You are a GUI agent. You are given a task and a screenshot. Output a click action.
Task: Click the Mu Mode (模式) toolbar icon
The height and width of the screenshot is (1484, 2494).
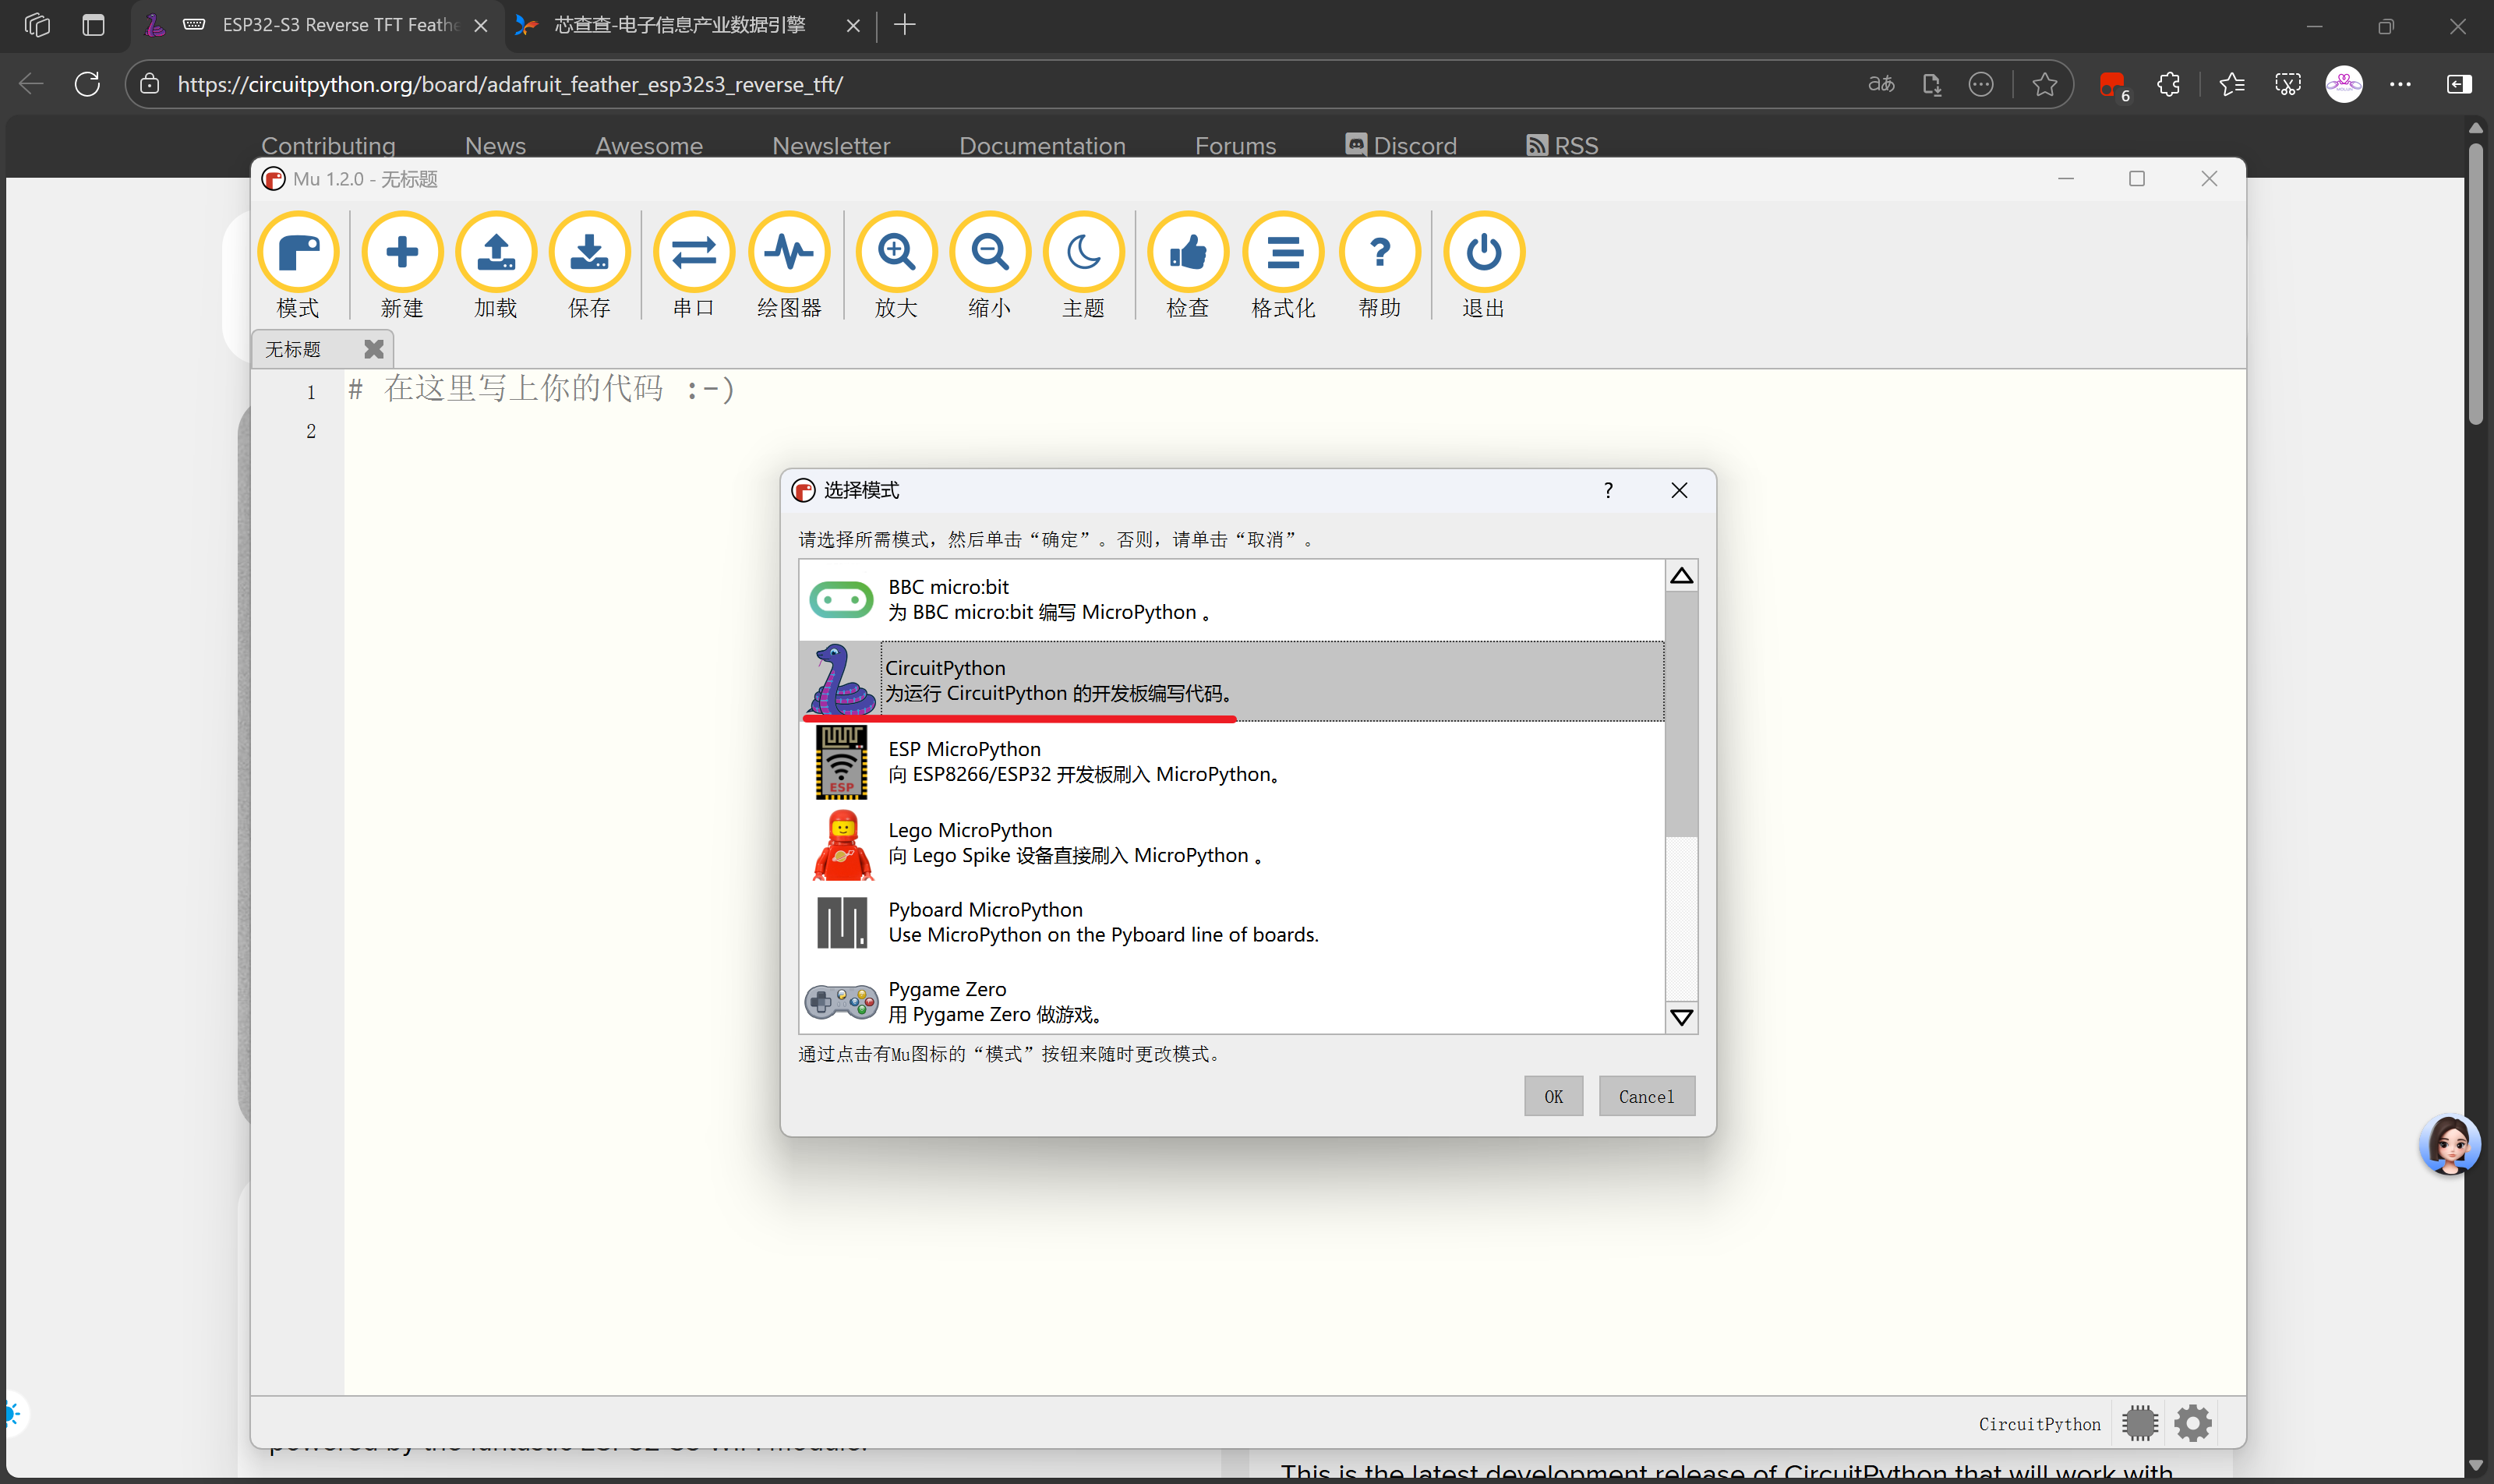tap(298, 253)
